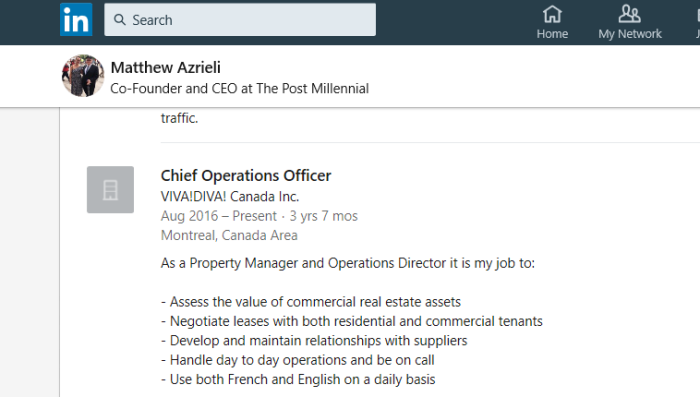
Task: Open the VIVA!DIVA! Canada Inc. company link
Action: click(230, 196)
